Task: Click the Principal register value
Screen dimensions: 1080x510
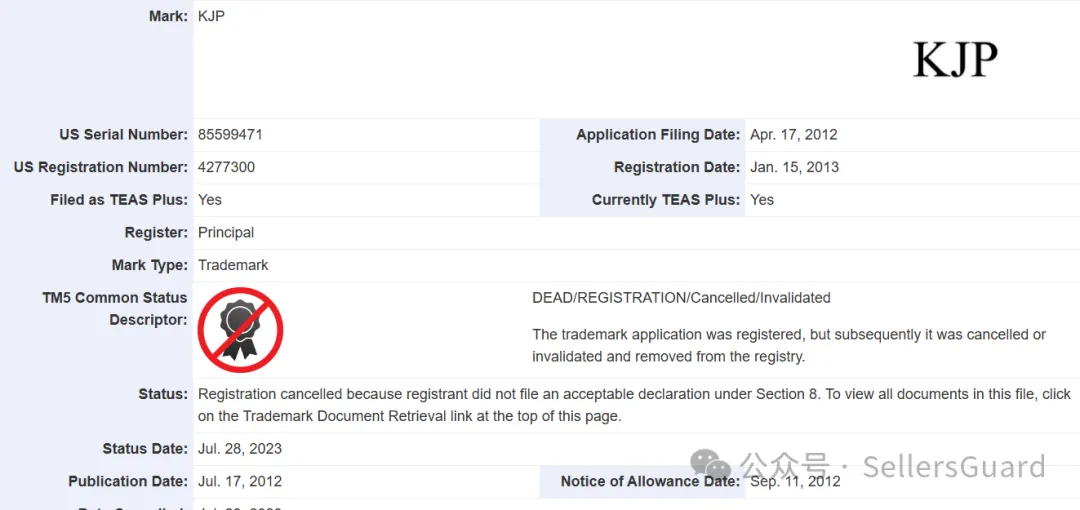Action: pyautogui.click(x=226, y=232)
